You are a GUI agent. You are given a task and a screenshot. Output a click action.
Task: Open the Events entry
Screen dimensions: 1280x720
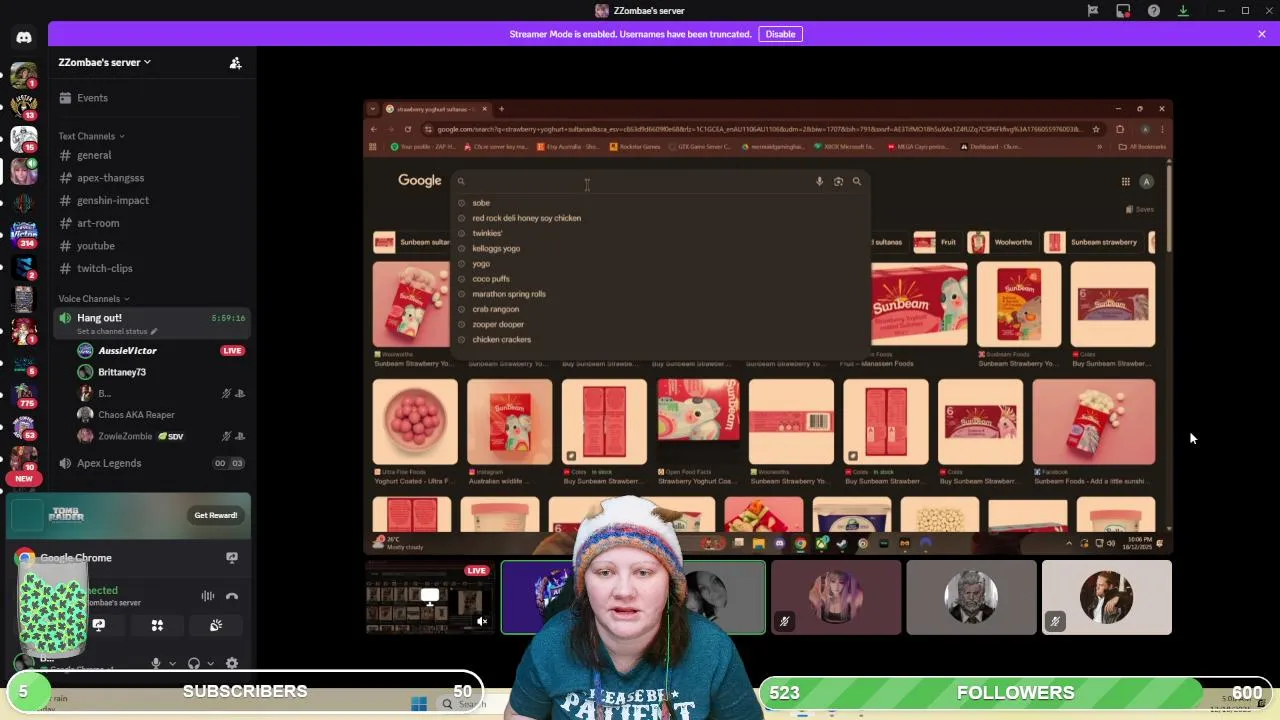click(x=153, y=98)
